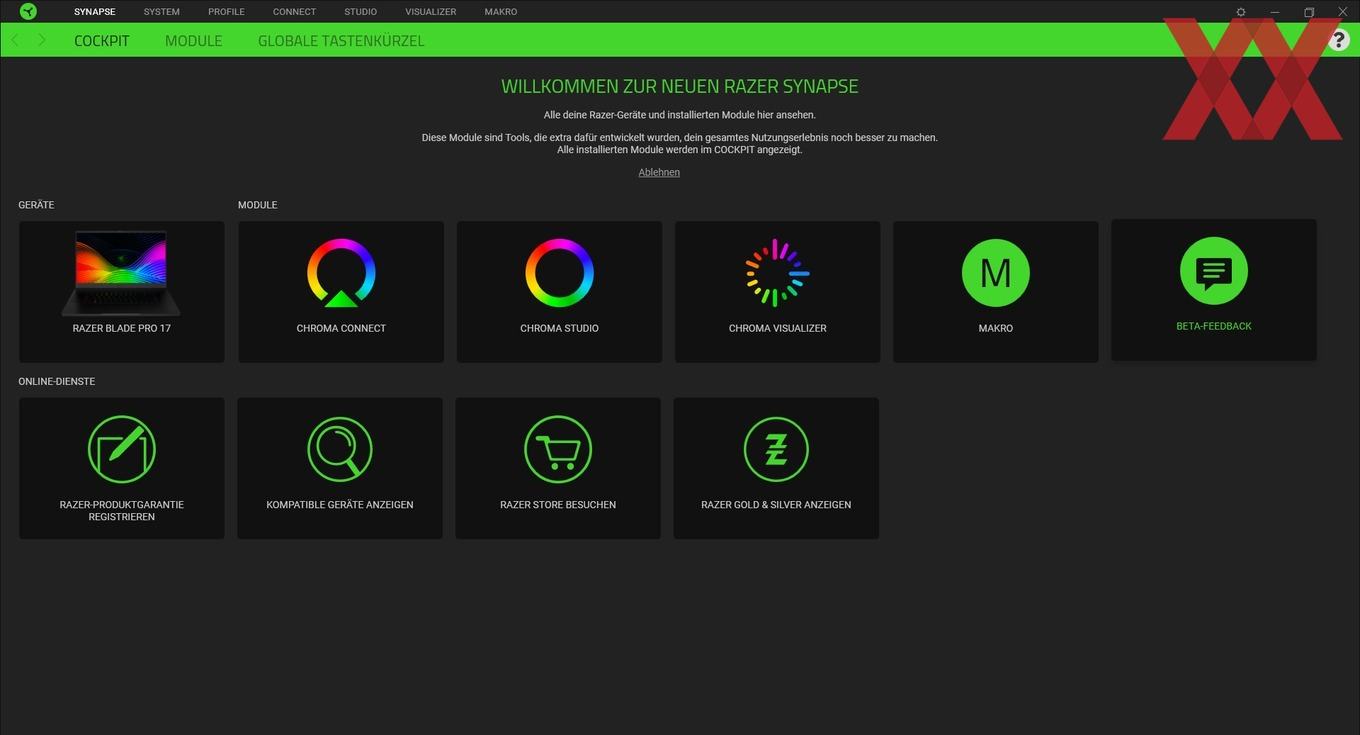Open the PROFILE top menu item

tap(226, 12)
